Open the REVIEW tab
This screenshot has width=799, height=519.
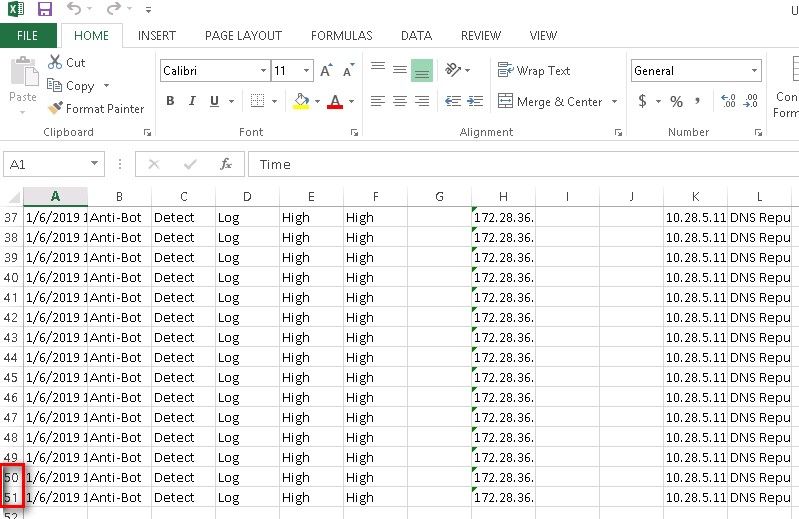click(481, 36)
